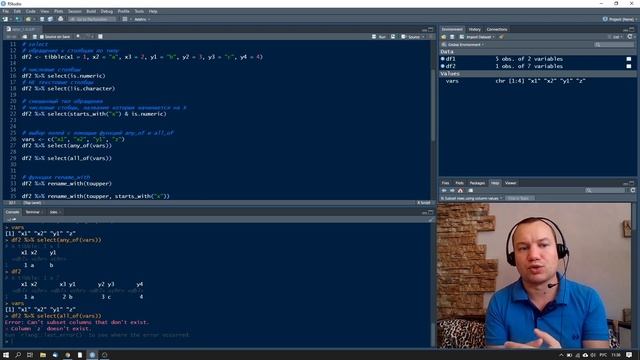
Task: Open the Project dropdown at top right
Action: [620, 19]
